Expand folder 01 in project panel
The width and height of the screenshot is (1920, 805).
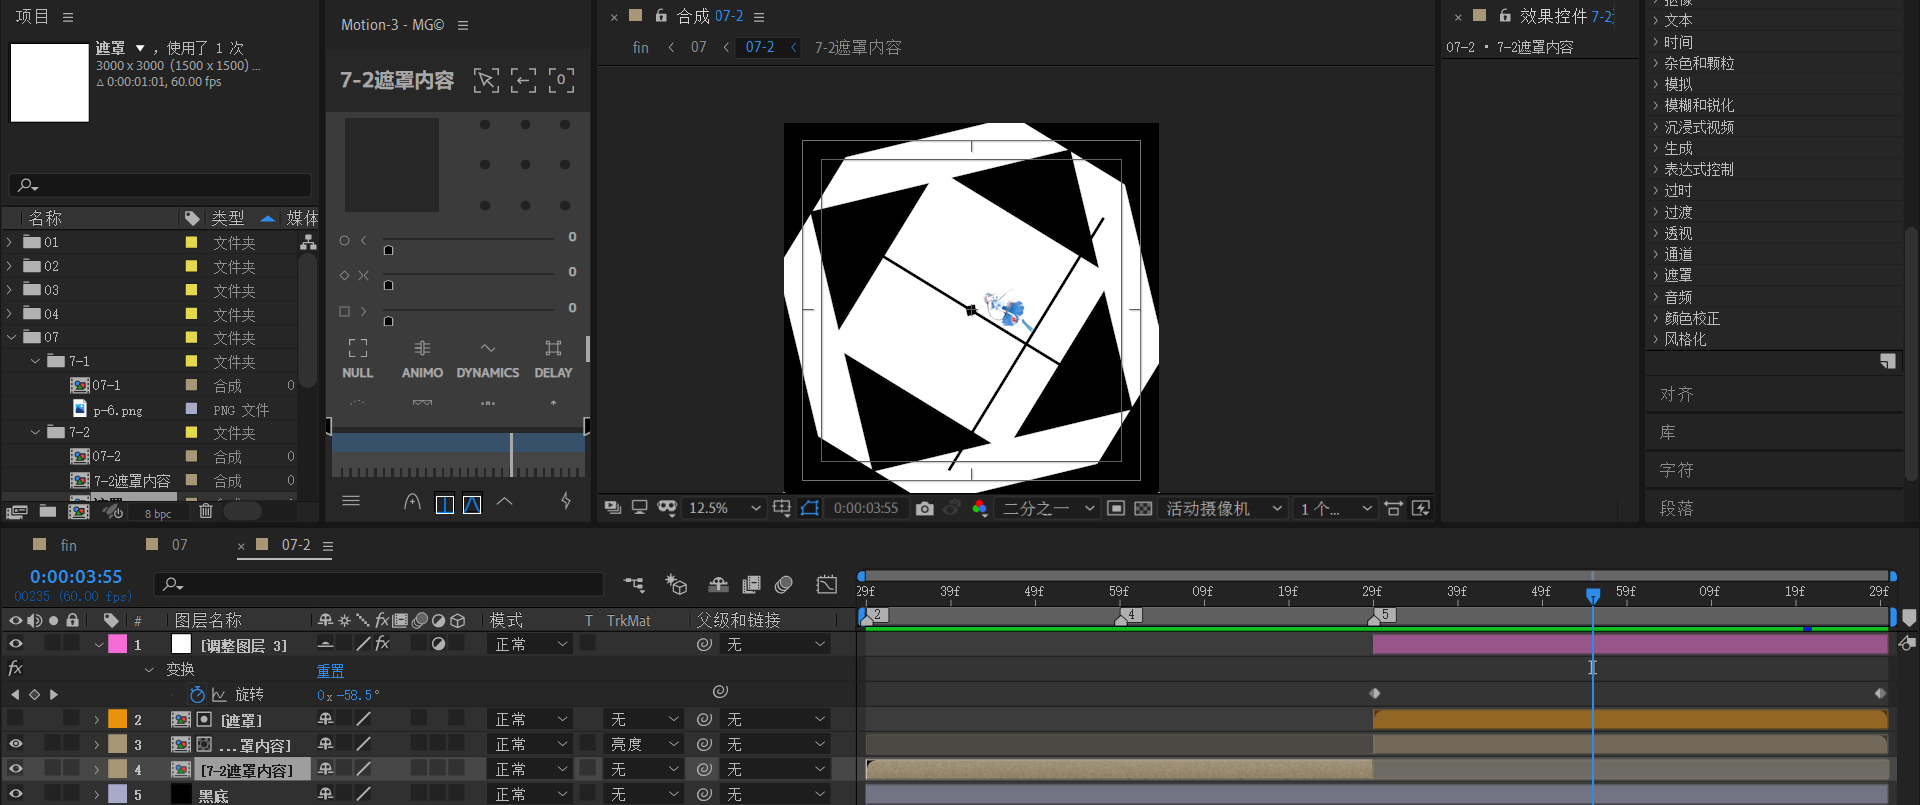10,242
